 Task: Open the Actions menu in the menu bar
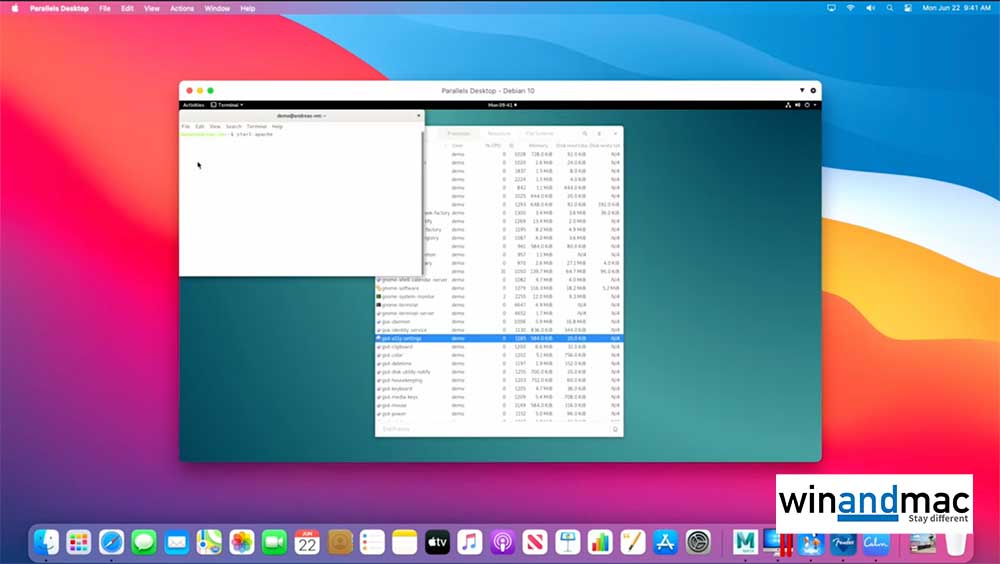[182, 8]
